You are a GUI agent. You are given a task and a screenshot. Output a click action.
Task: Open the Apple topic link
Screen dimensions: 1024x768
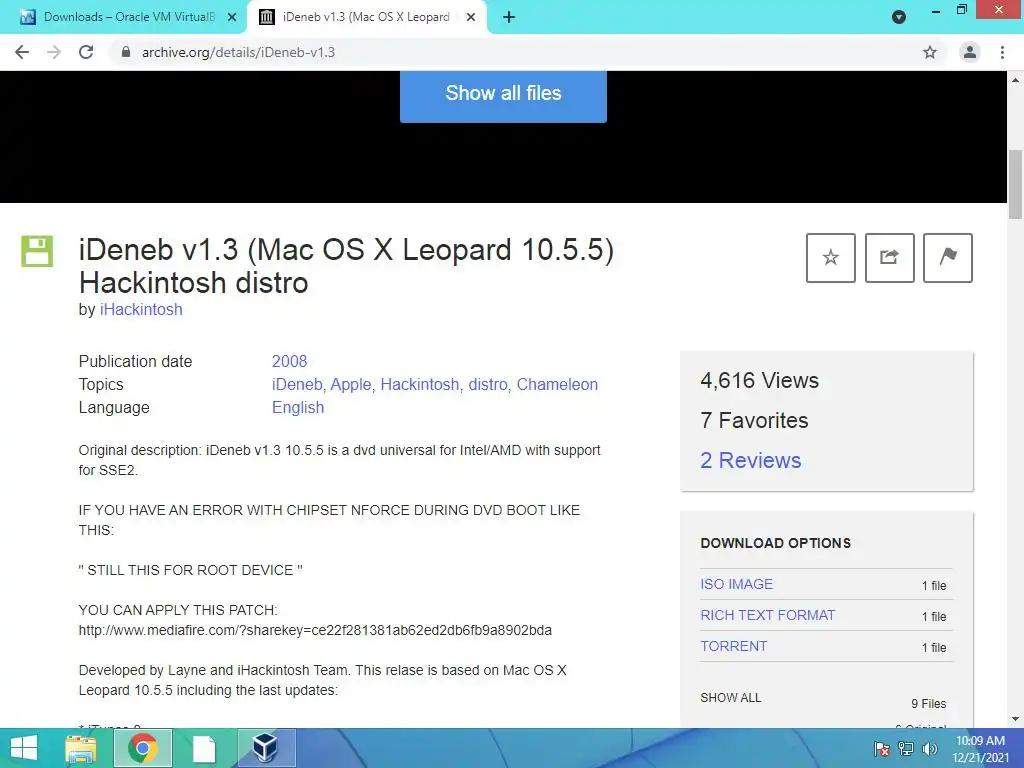351,384
